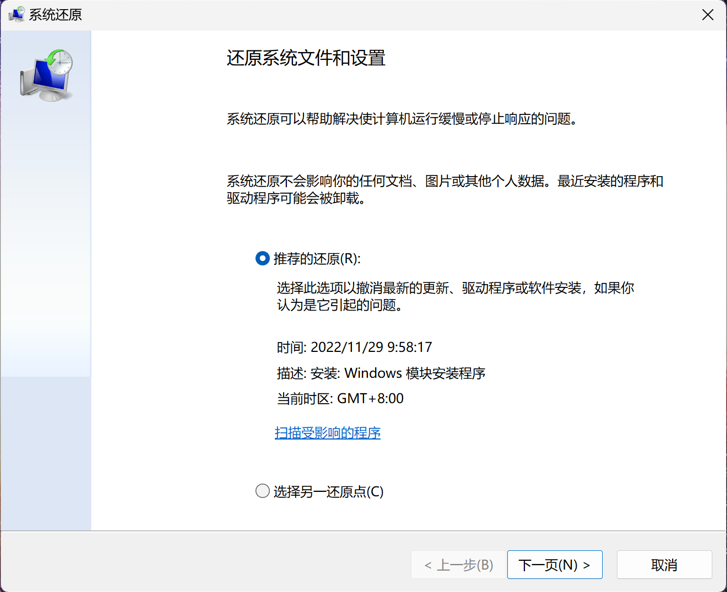Click the text 当前时区: GMT+8:00
Viewport: 727px width, 592px height.
340,398
